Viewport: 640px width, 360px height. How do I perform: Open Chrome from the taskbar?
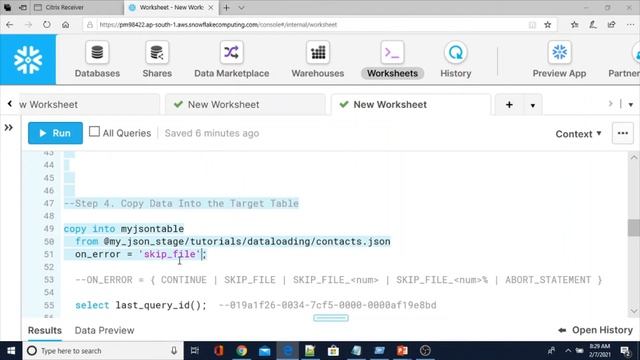241,351
